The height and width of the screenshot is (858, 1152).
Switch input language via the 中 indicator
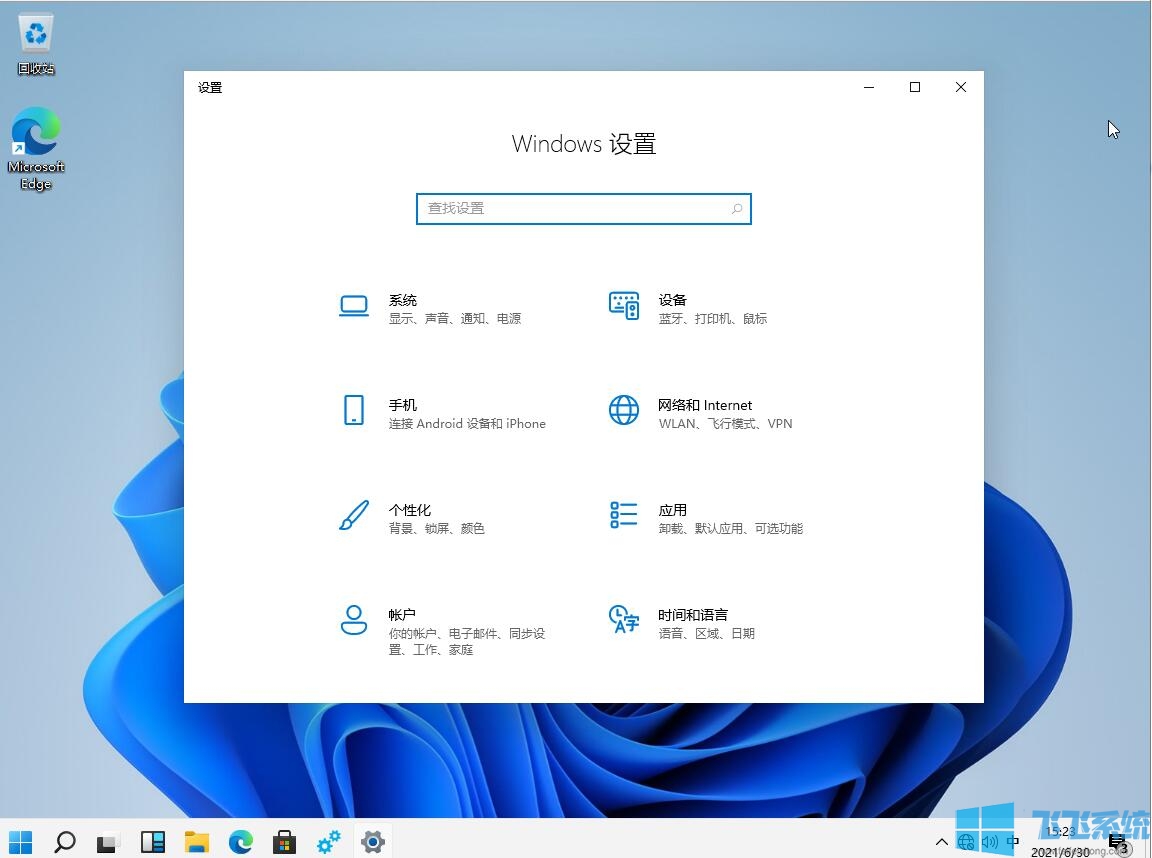coord(1012,842)
